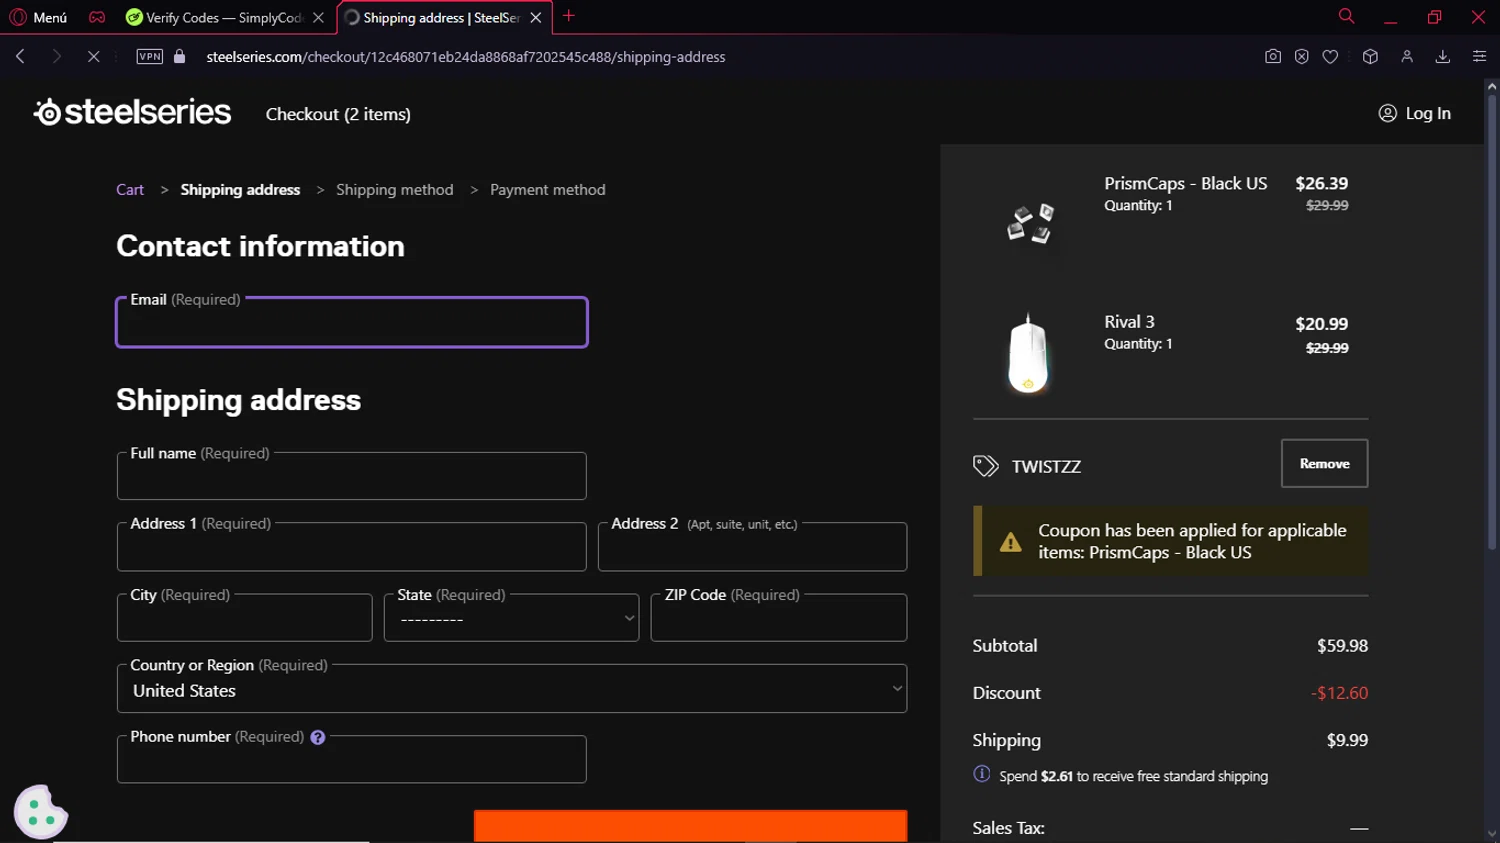Click the orange continue button
This screenshot has width=1500, height=843.
point(690,826)
